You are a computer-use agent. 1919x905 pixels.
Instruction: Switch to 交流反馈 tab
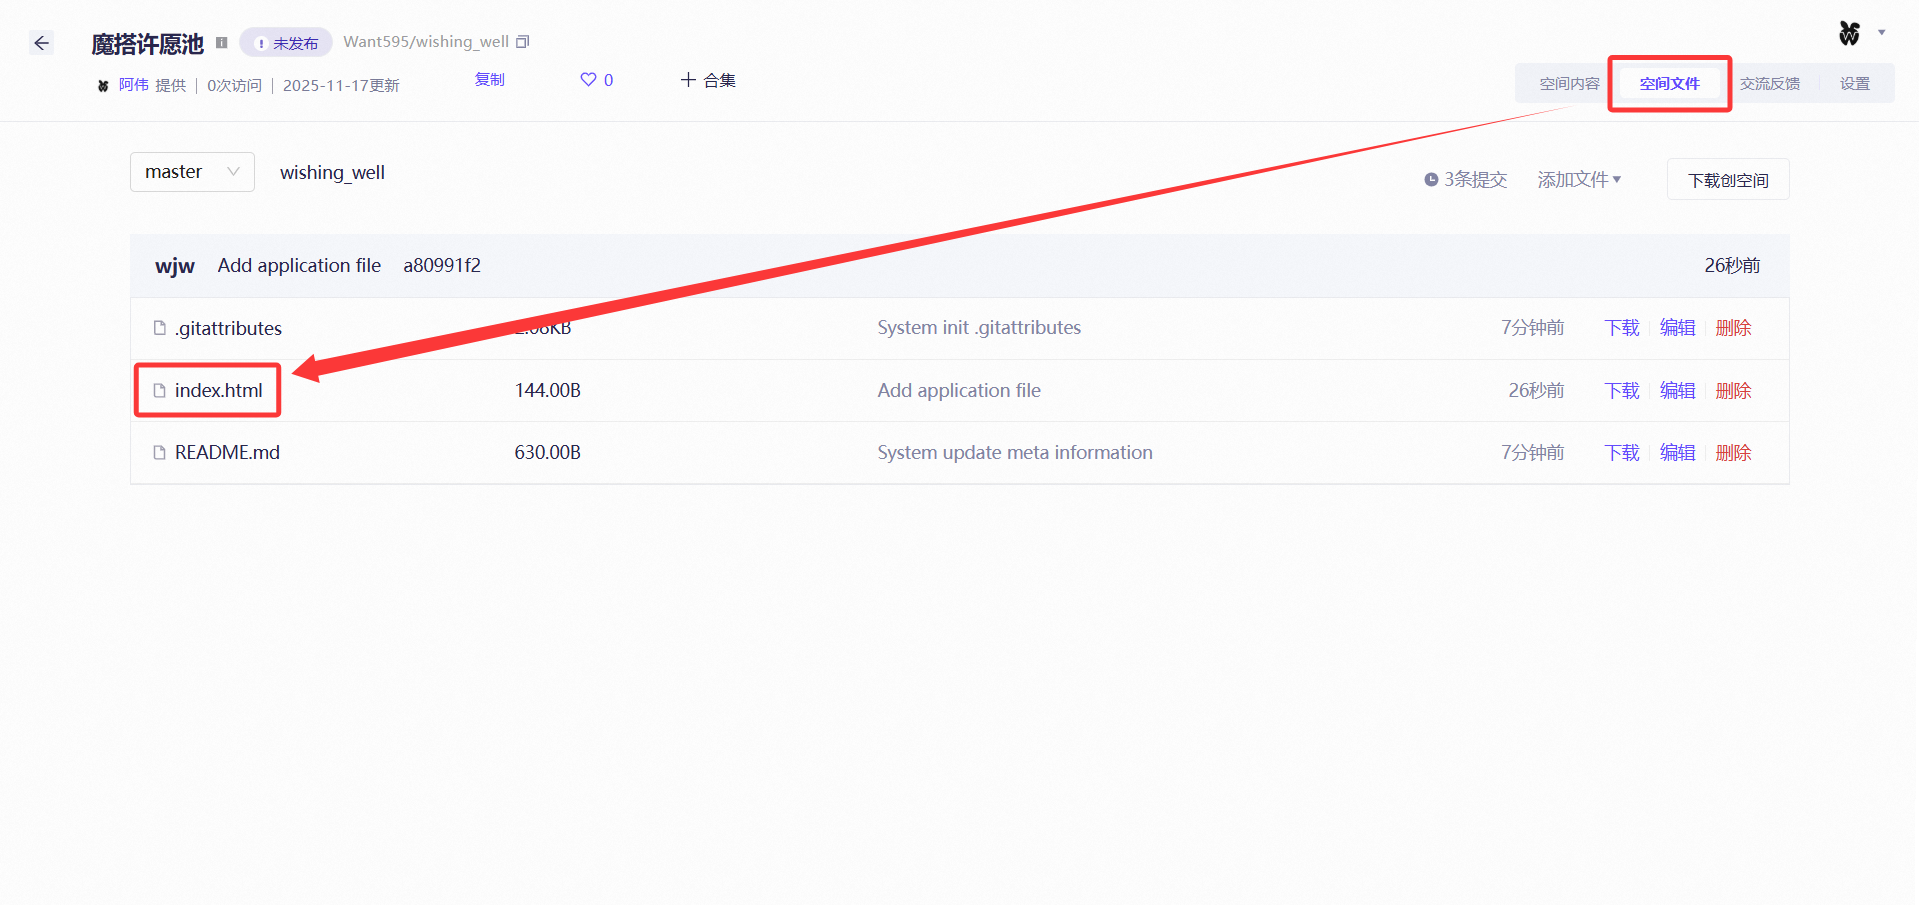tap(1769, 84)
